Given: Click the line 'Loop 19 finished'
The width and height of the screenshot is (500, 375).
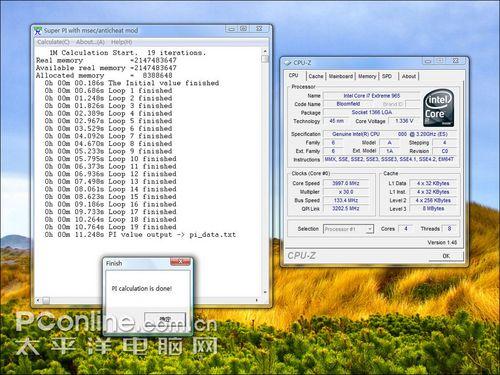Looking at the screenshot, I should (x=111, y=227).
